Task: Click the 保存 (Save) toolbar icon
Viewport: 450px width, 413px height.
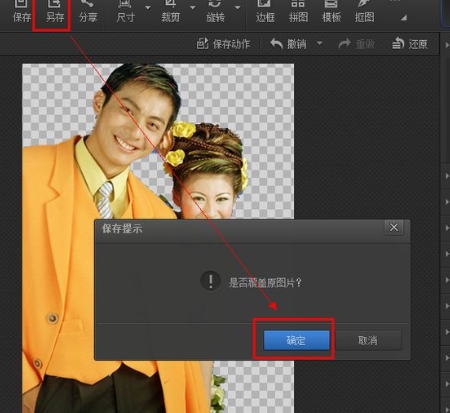Action: (x=22, y=12)
